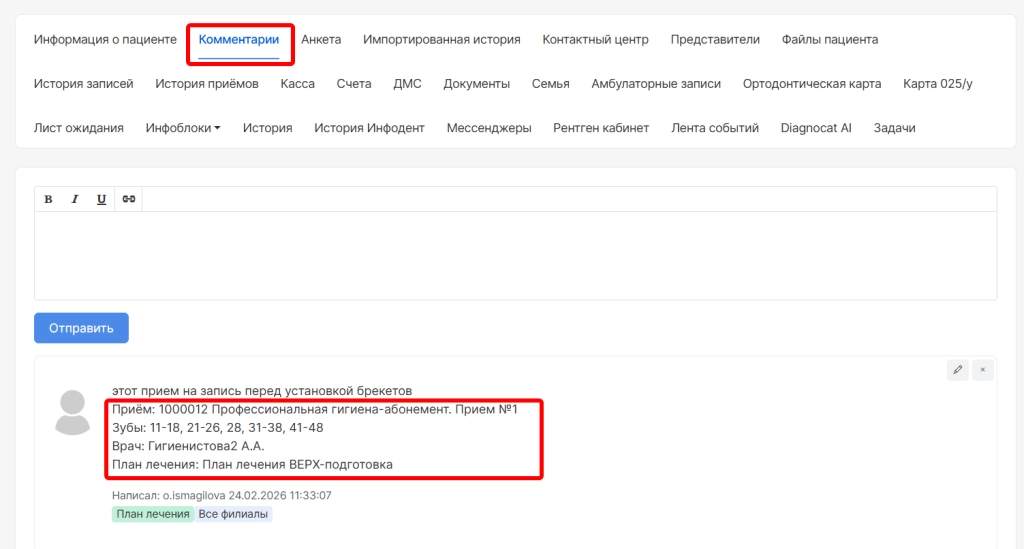
Task: Open the Diagnocat AI tab
Action: point(816,128)
